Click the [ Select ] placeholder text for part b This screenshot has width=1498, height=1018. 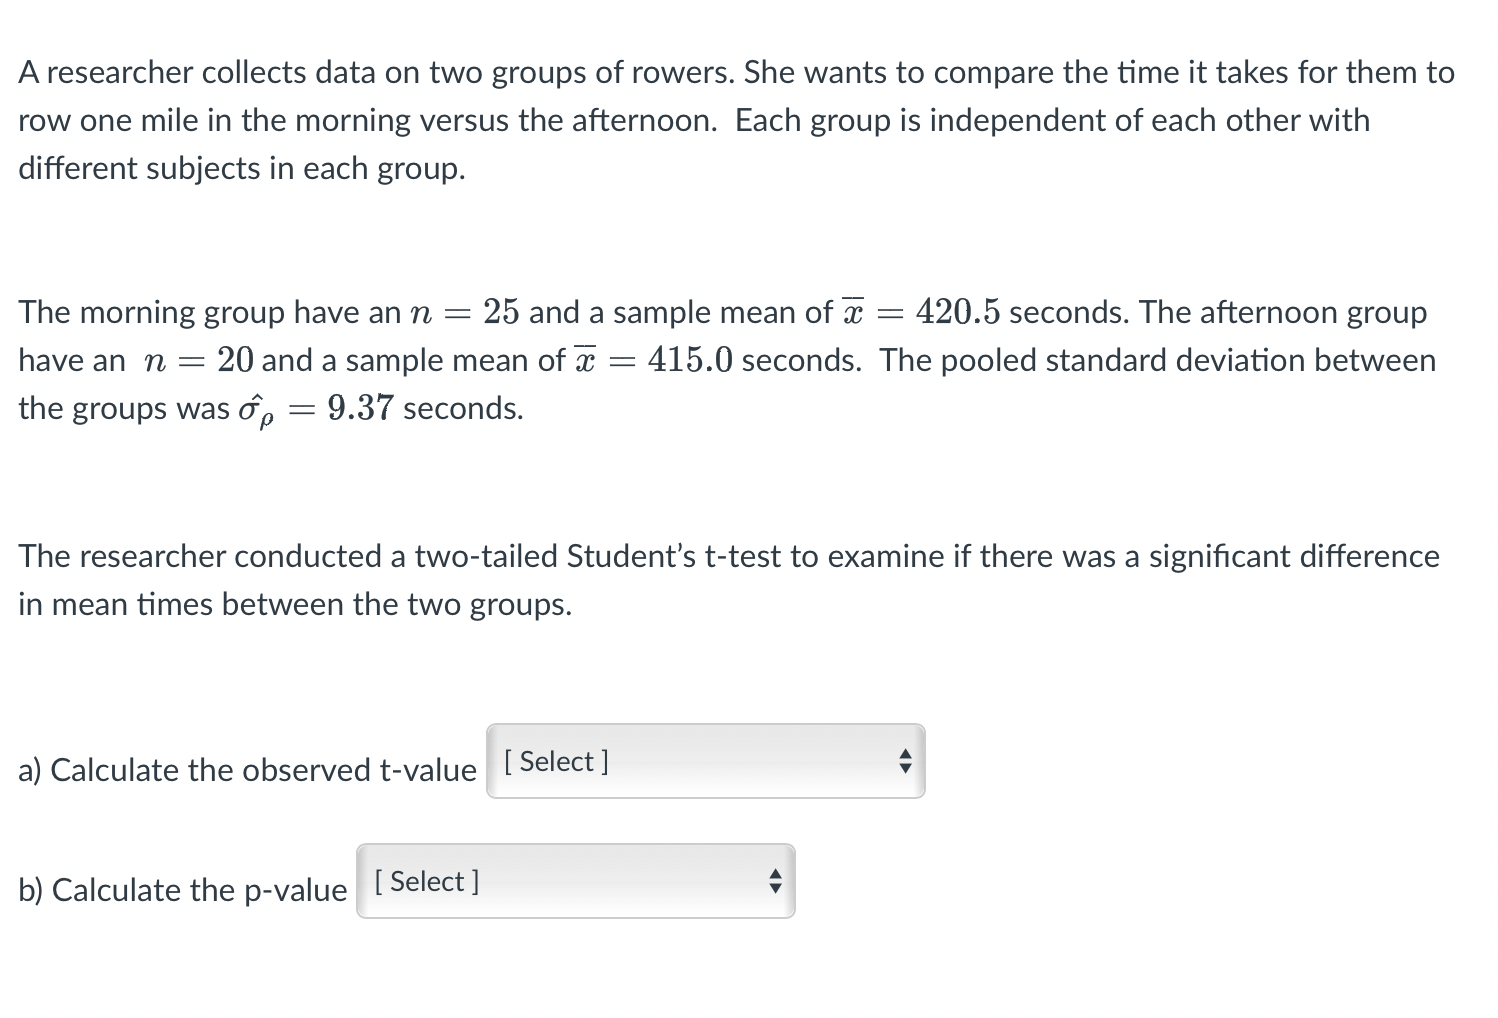[x=424, y=881]
